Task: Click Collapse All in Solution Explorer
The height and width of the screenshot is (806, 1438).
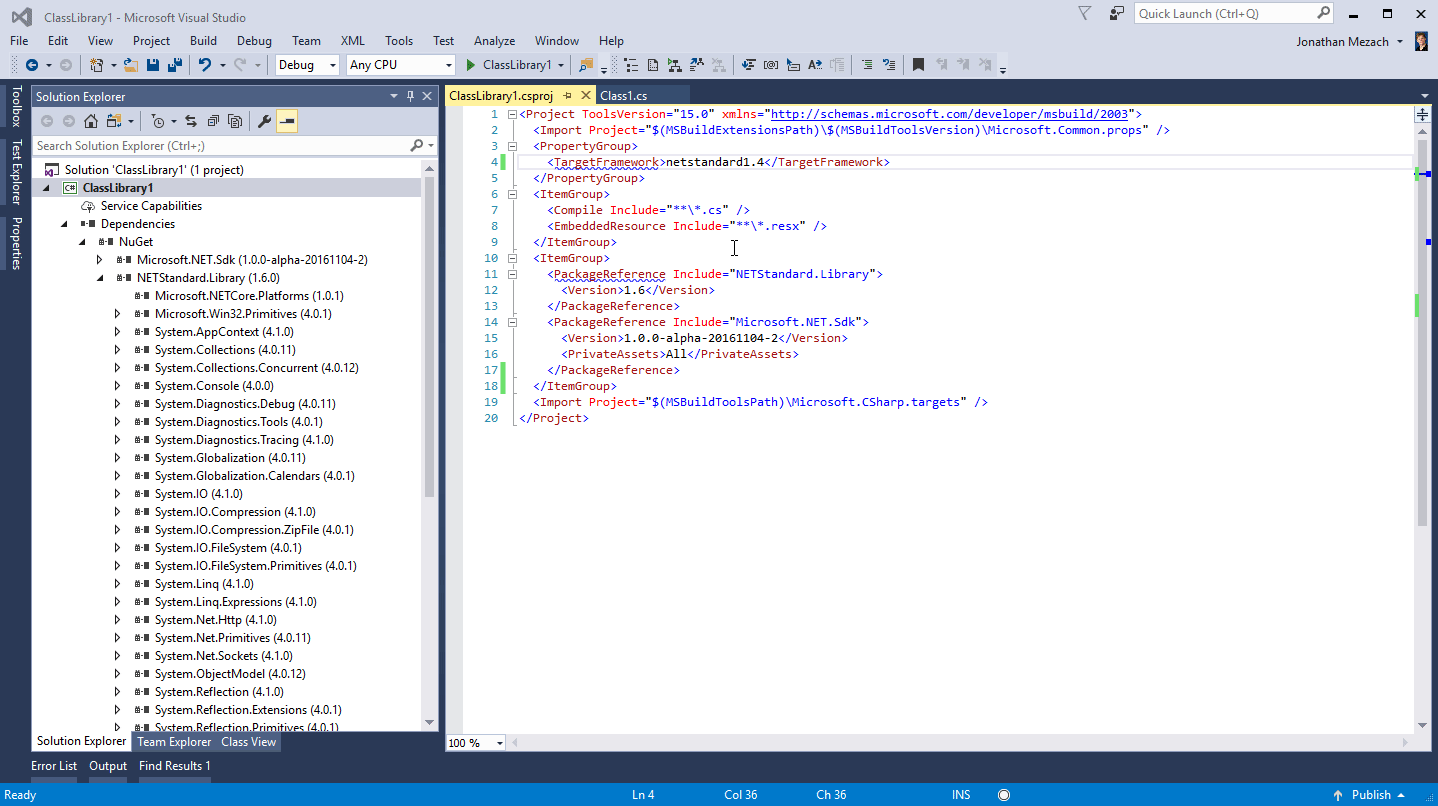Action: (x=213, y=121)
